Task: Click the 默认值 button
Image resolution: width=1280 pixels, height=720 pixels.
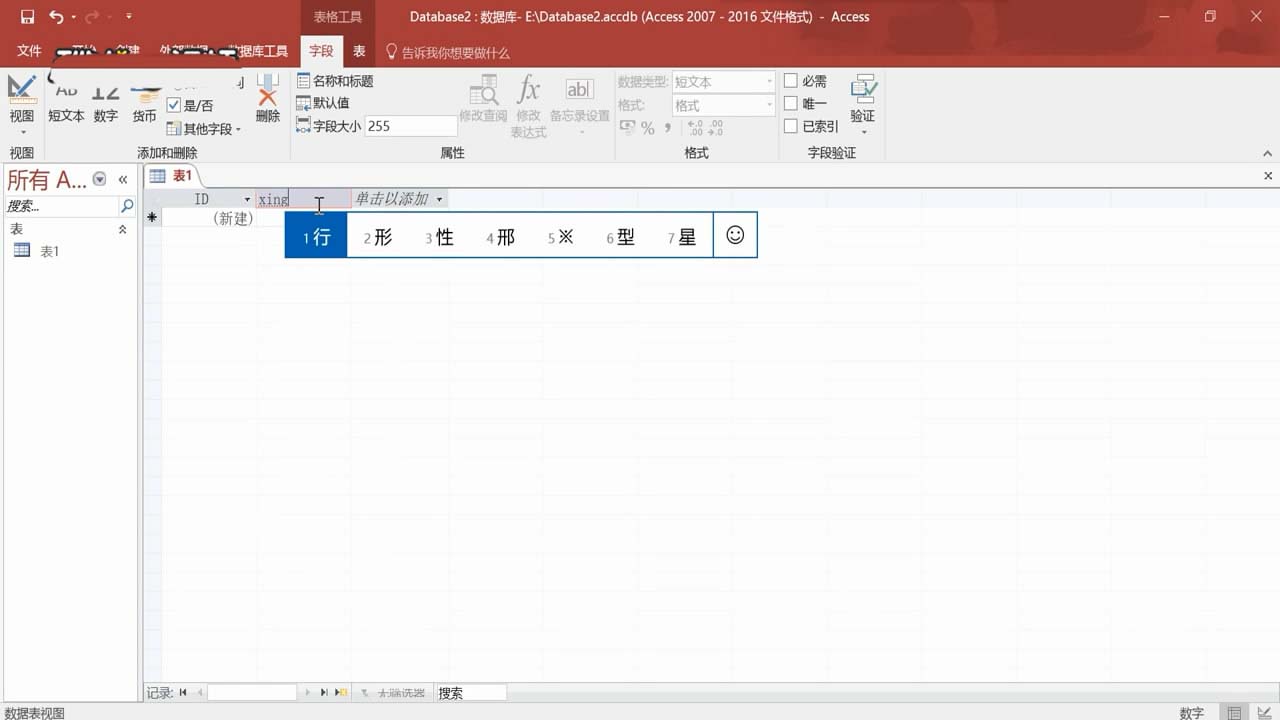Action: coord(323,103)
